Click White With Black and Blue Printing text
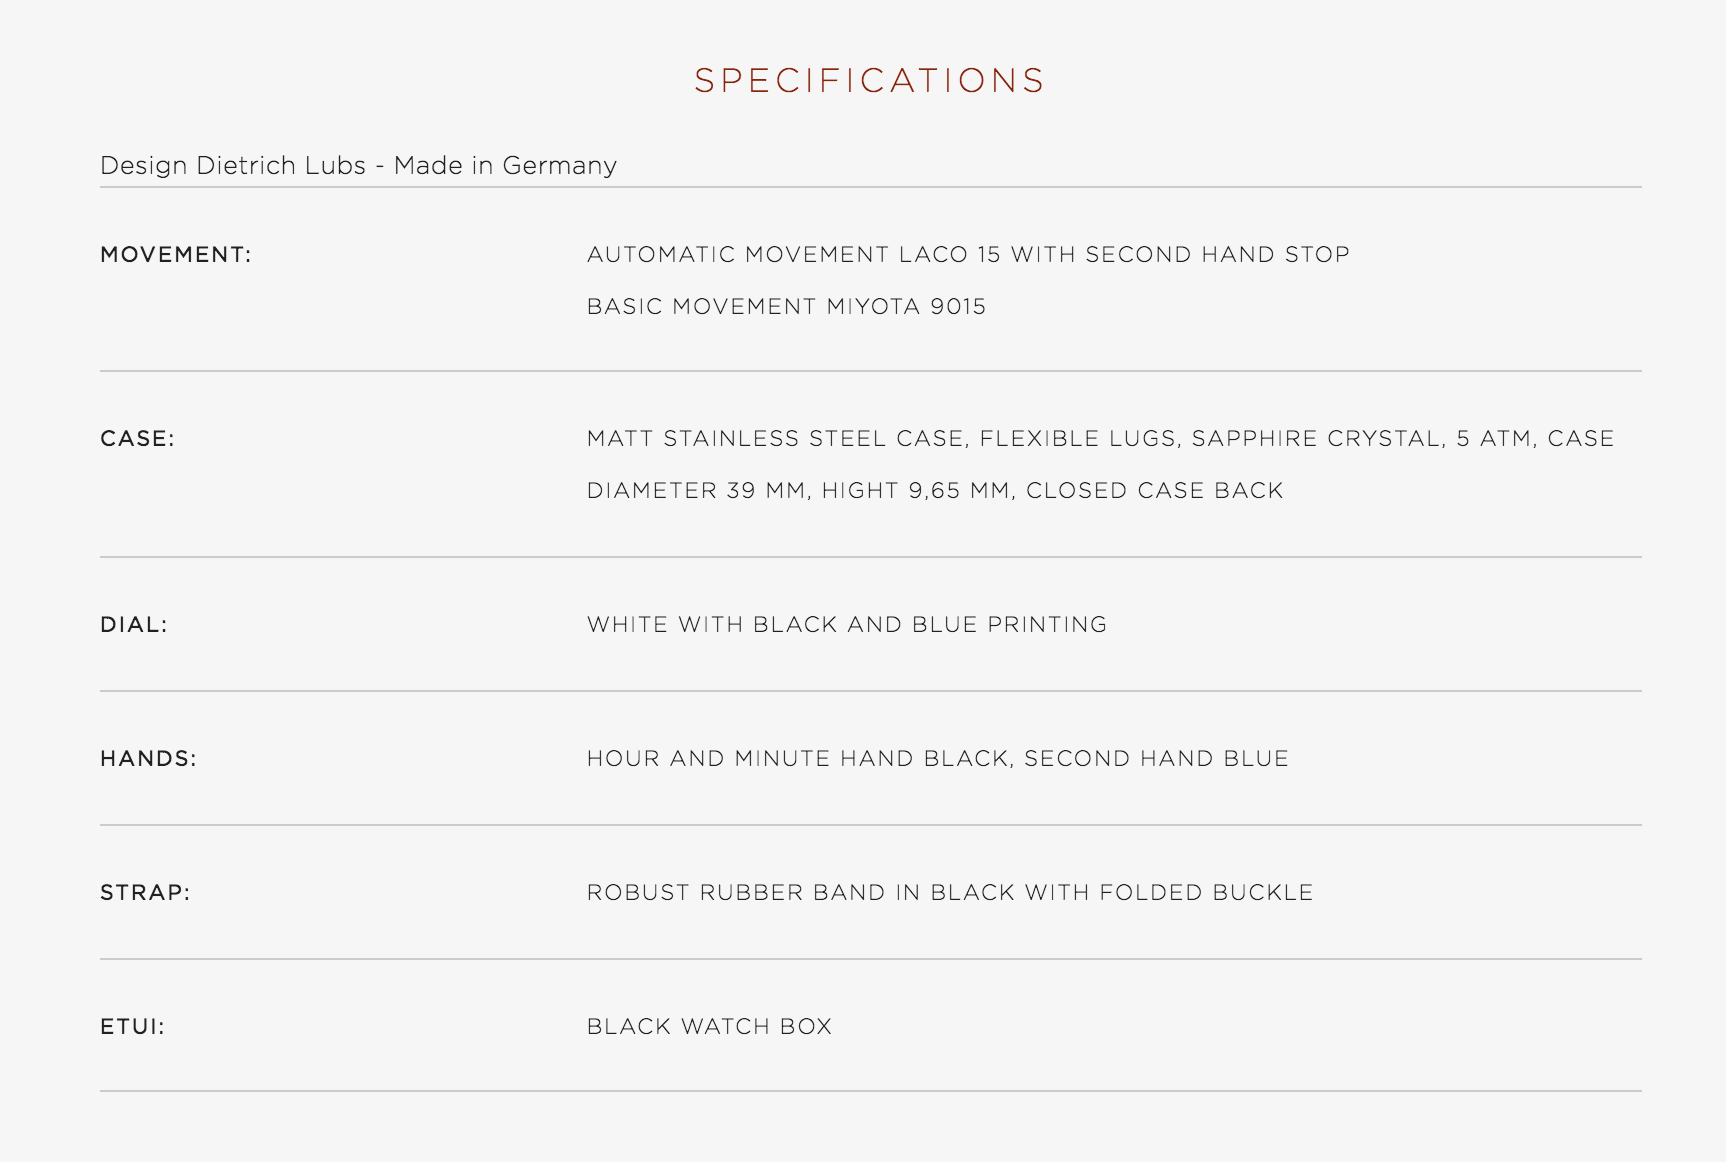The image size is (1726, 1162). coord(847,625)
